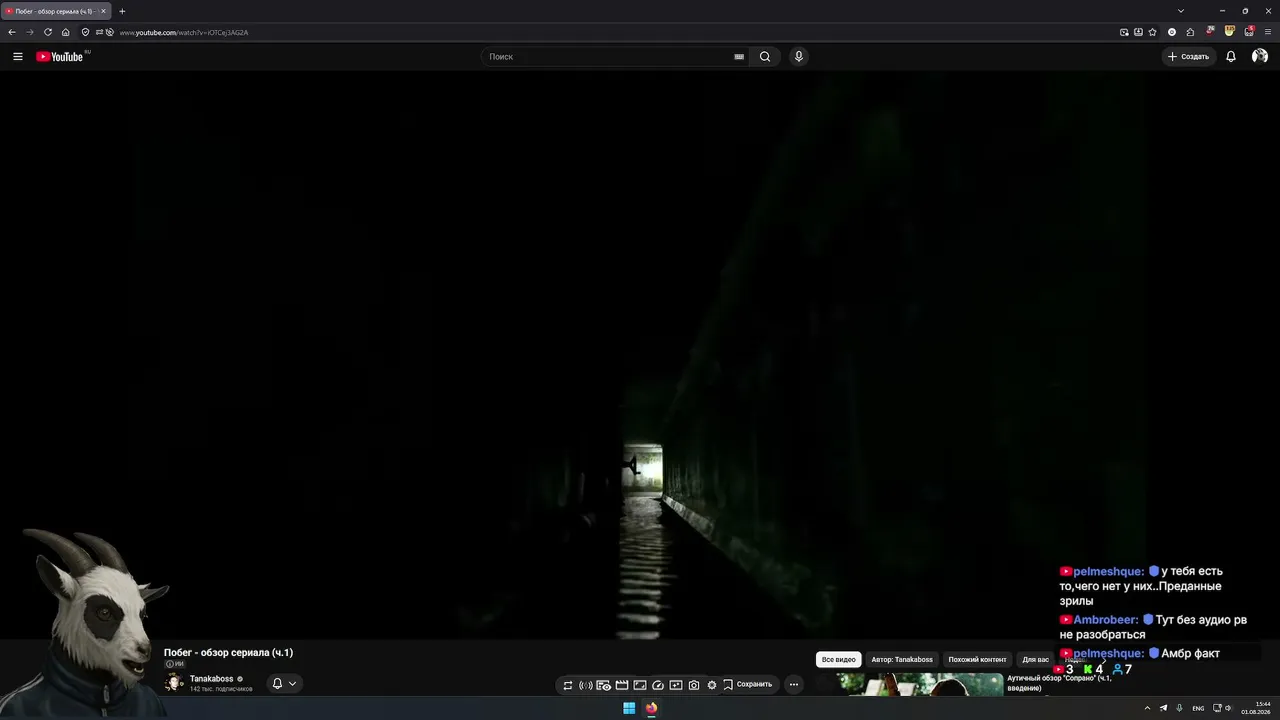Open a new browser tab

coord(122,11)
